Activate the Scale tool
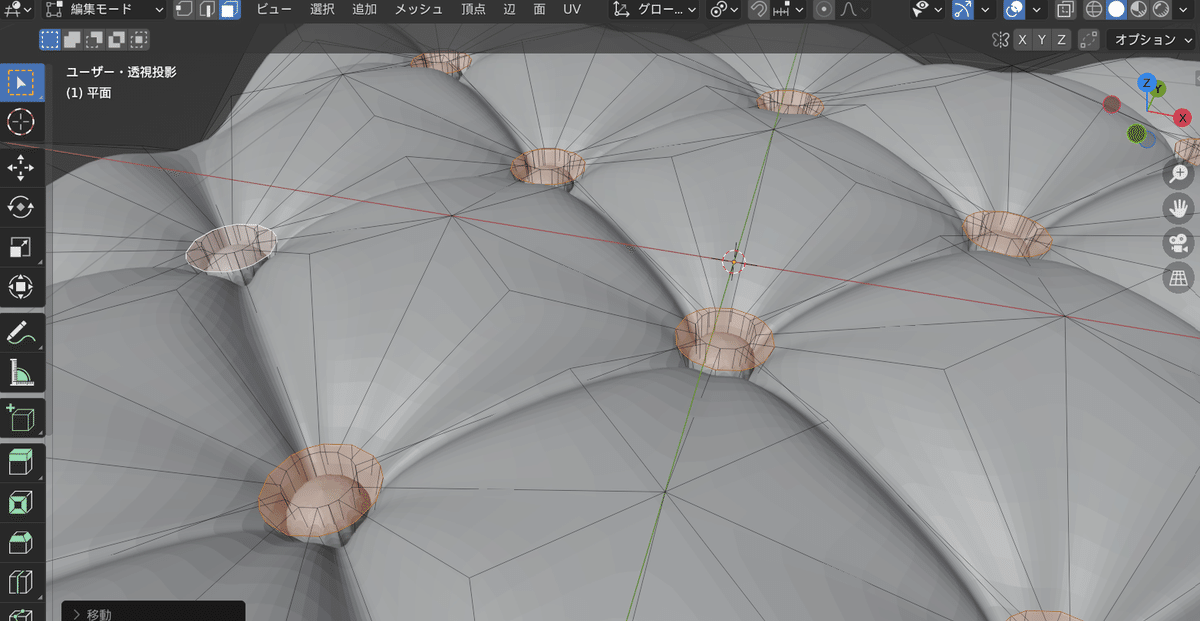Viewport: 1200px width, 621px height. (21, 247)
